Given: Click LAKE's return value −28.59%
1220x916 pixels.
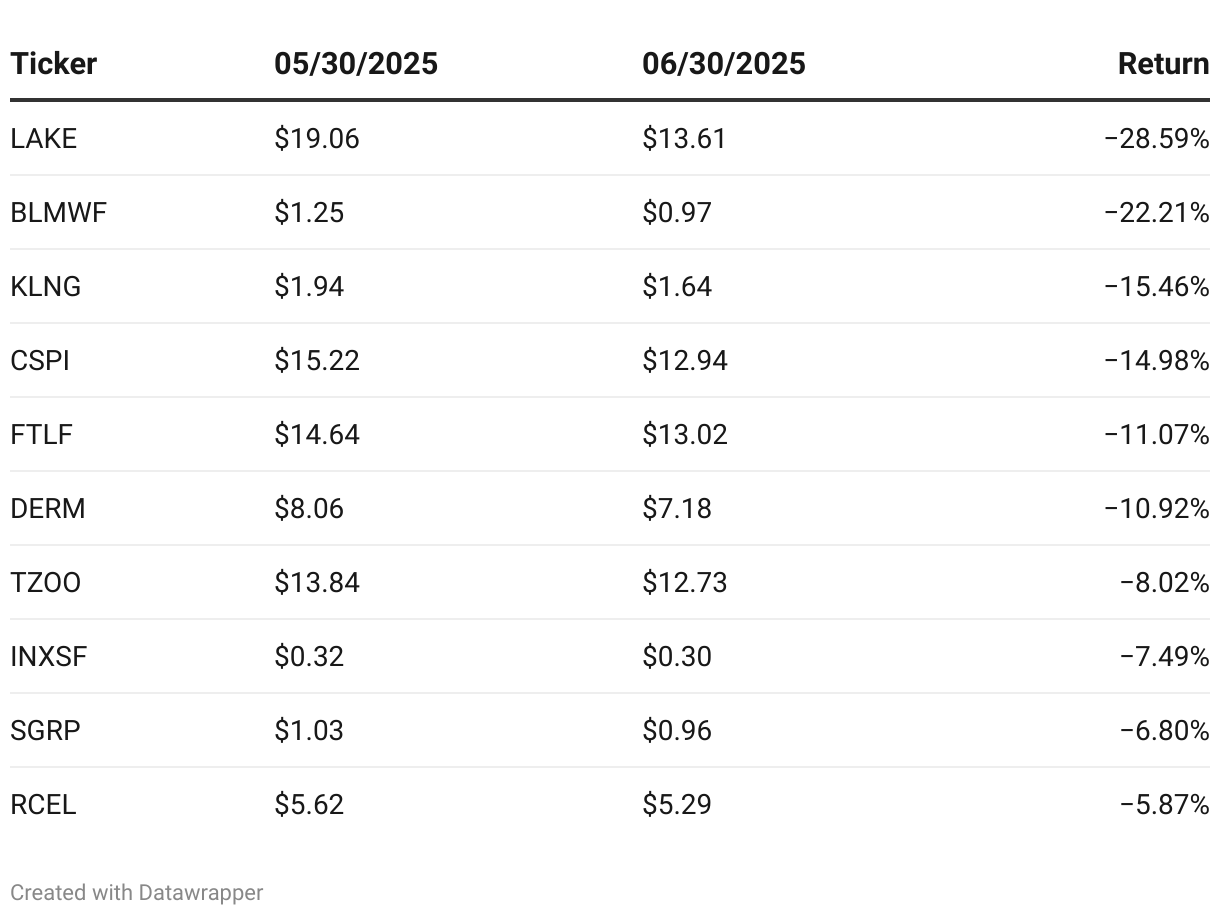Looking at the screenshot, I should (1157, 139).
